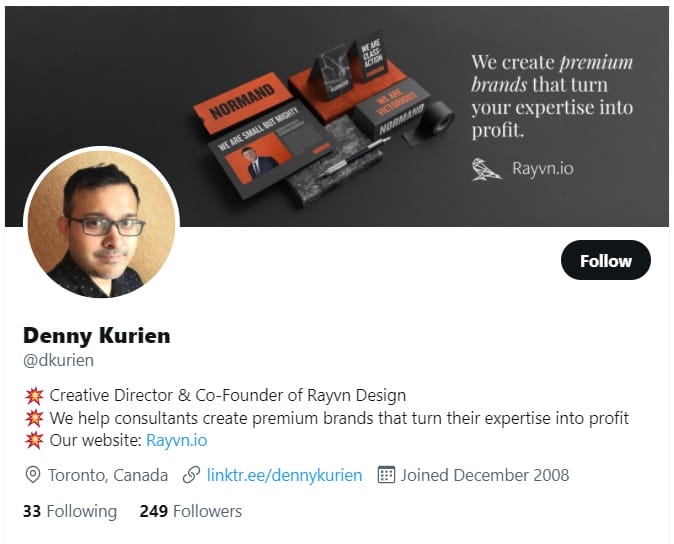
Task: View the 249 Followers list
Action: 190,511
